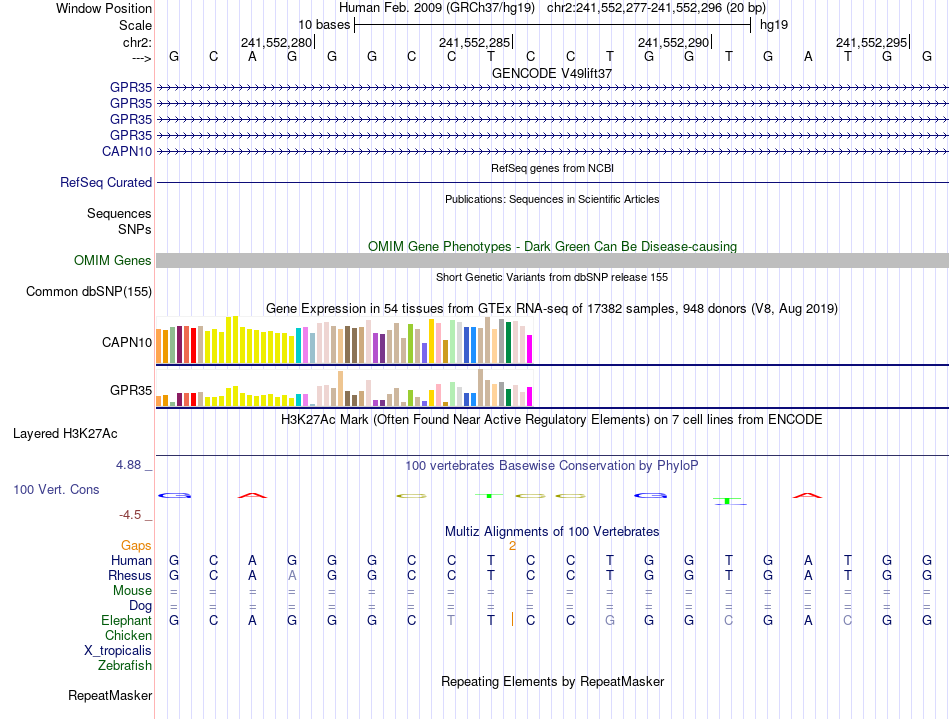950x719 pixels.
Task: Click position marker 241,552,290
Action: click(x=673, y=42)
